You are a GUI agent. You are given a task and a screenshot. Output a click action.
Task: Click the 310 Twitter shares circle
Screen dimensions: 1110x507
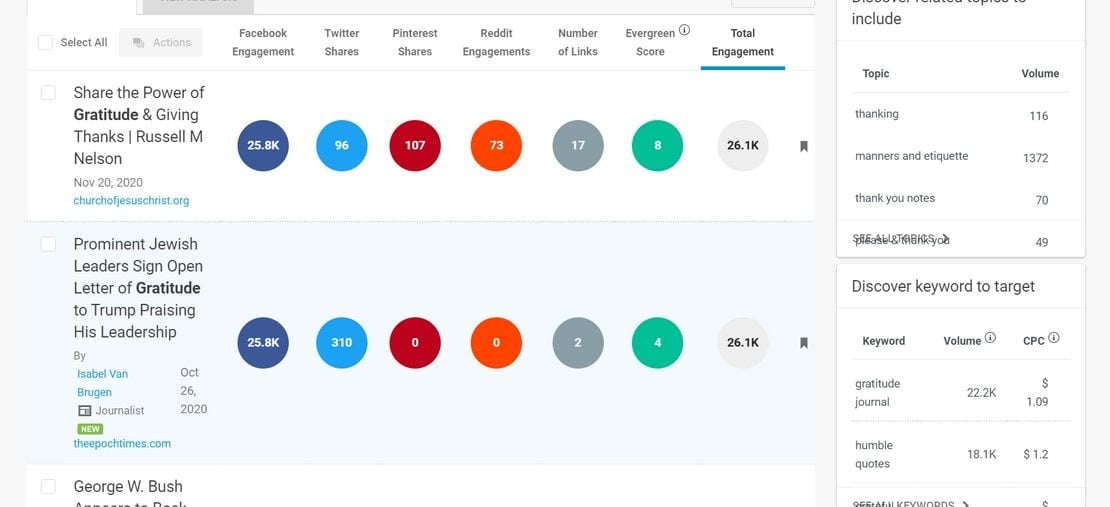[x=341, y=343]
